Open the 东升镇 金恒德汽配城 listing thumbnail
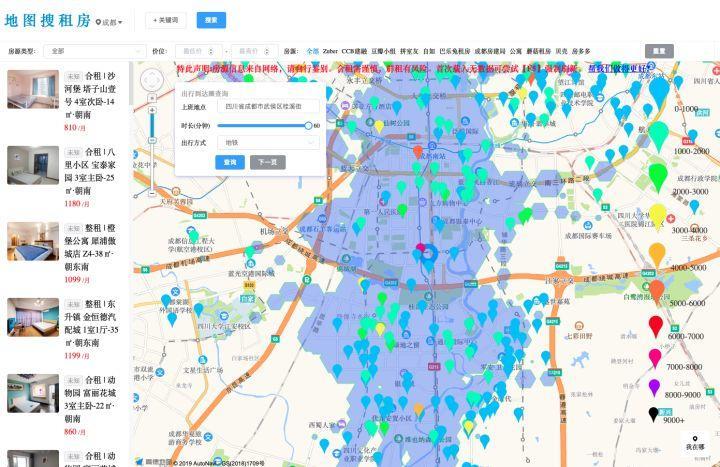This screenshot has width=720, height=467. 33,317
